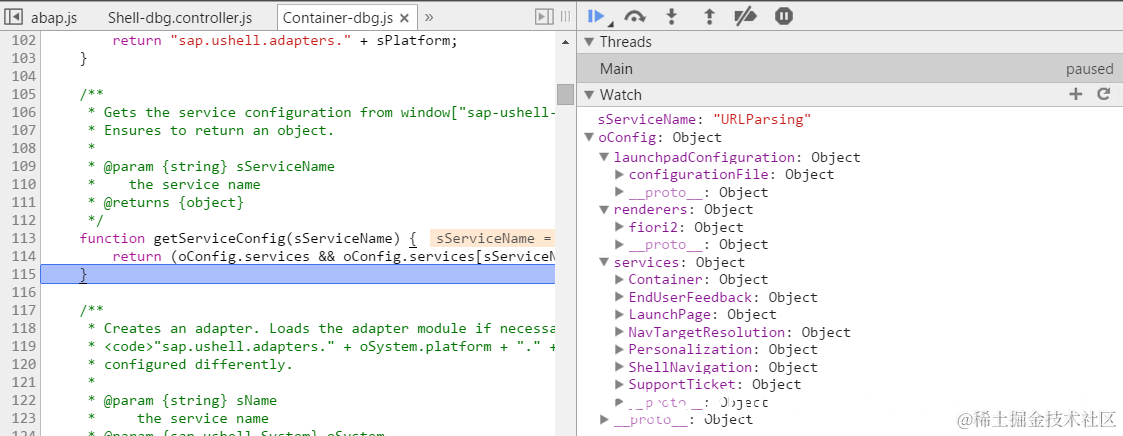This screenshot has height=436, width=1123.
Task: Step out of current function
Action: pyautogui.click(x=709, y=16)
